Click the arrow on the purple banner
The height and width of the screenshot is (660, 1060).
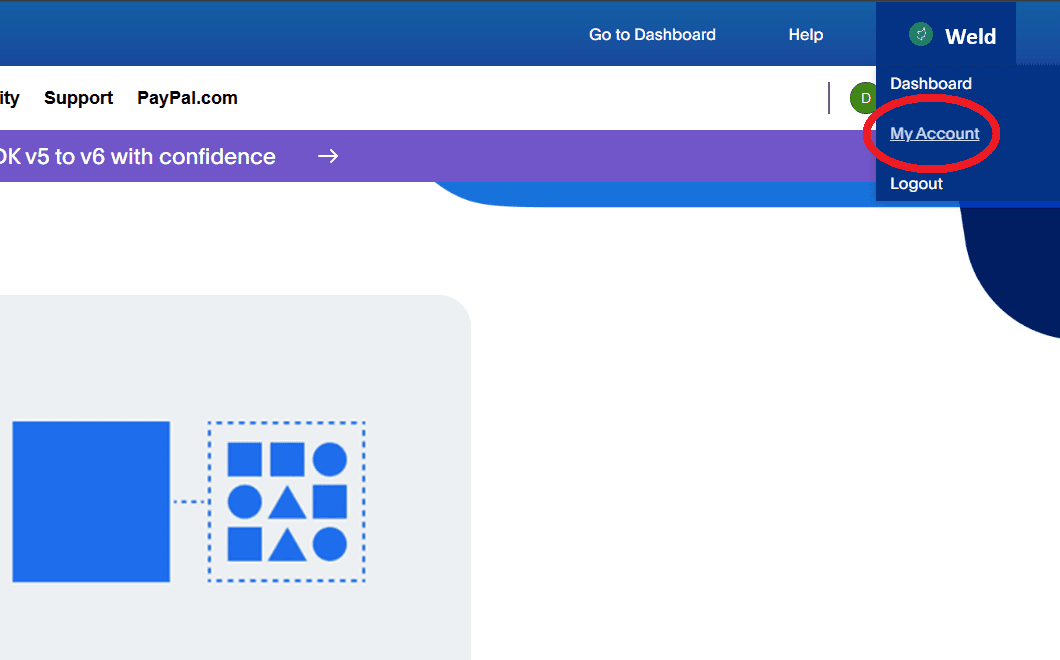tap(327, 156)
